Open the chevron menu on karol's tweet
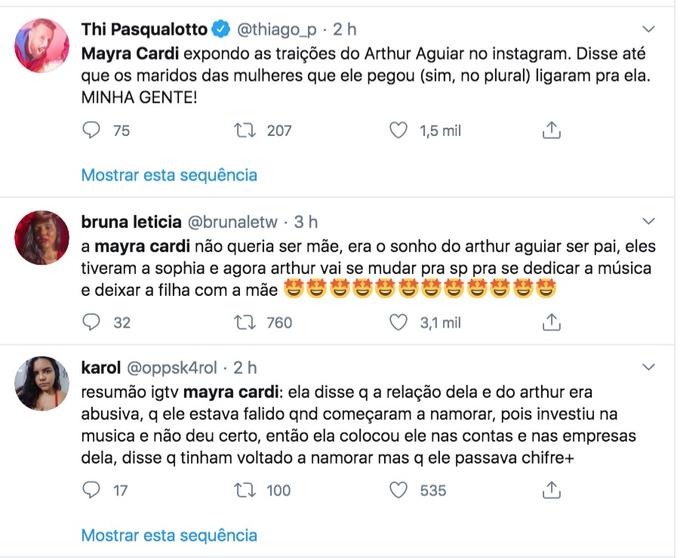680x558 pixels. (649, 367)
